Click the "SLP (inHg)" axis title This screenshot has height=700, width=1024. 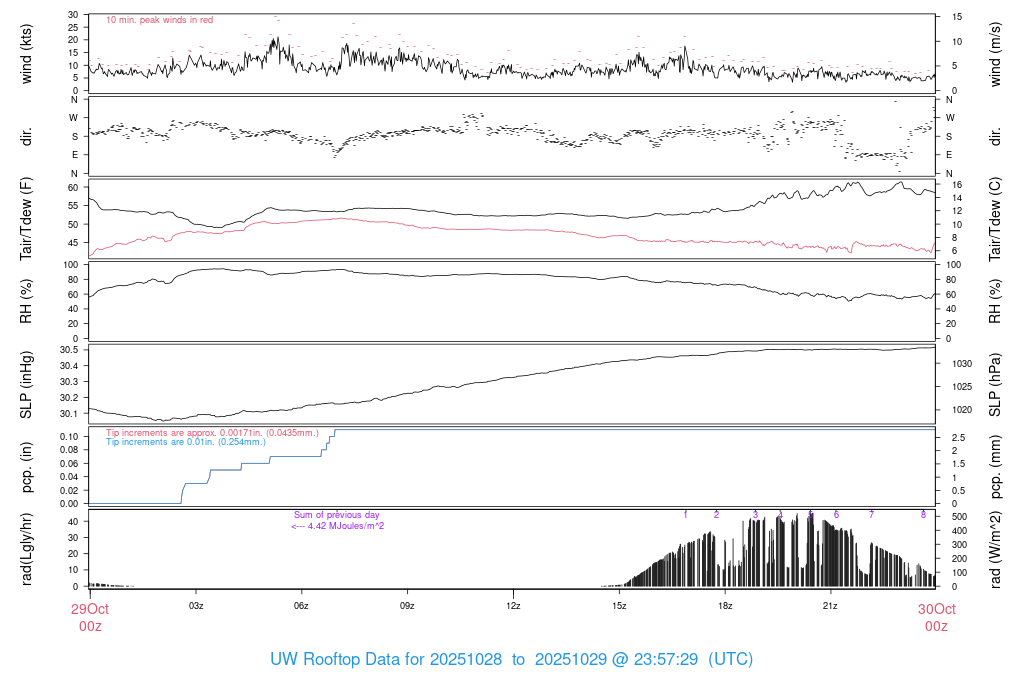point(28,385)
